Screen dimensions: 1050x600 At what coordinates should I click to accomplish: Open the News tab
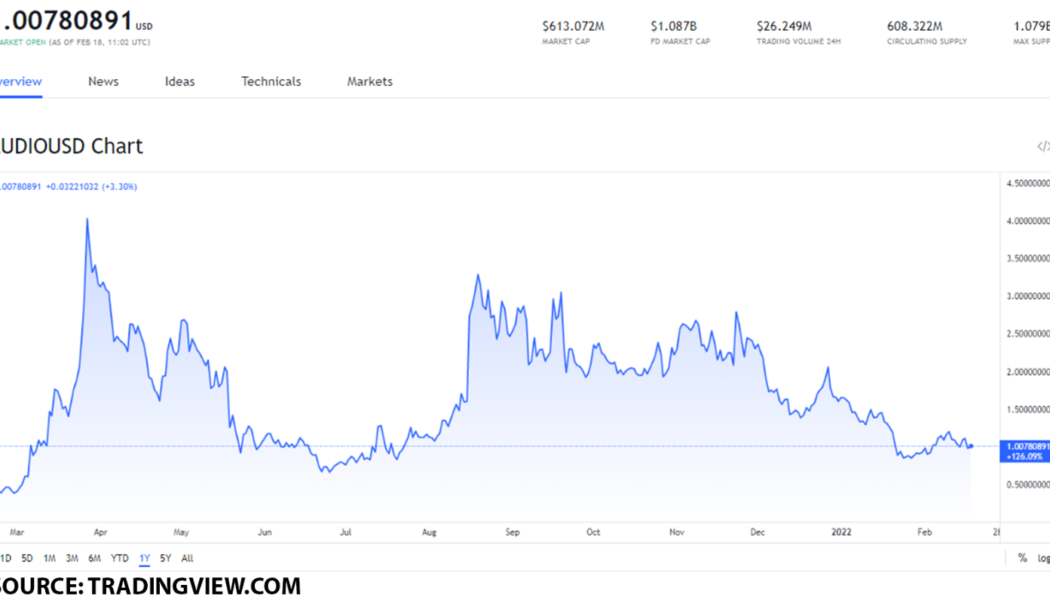[103, 82]
